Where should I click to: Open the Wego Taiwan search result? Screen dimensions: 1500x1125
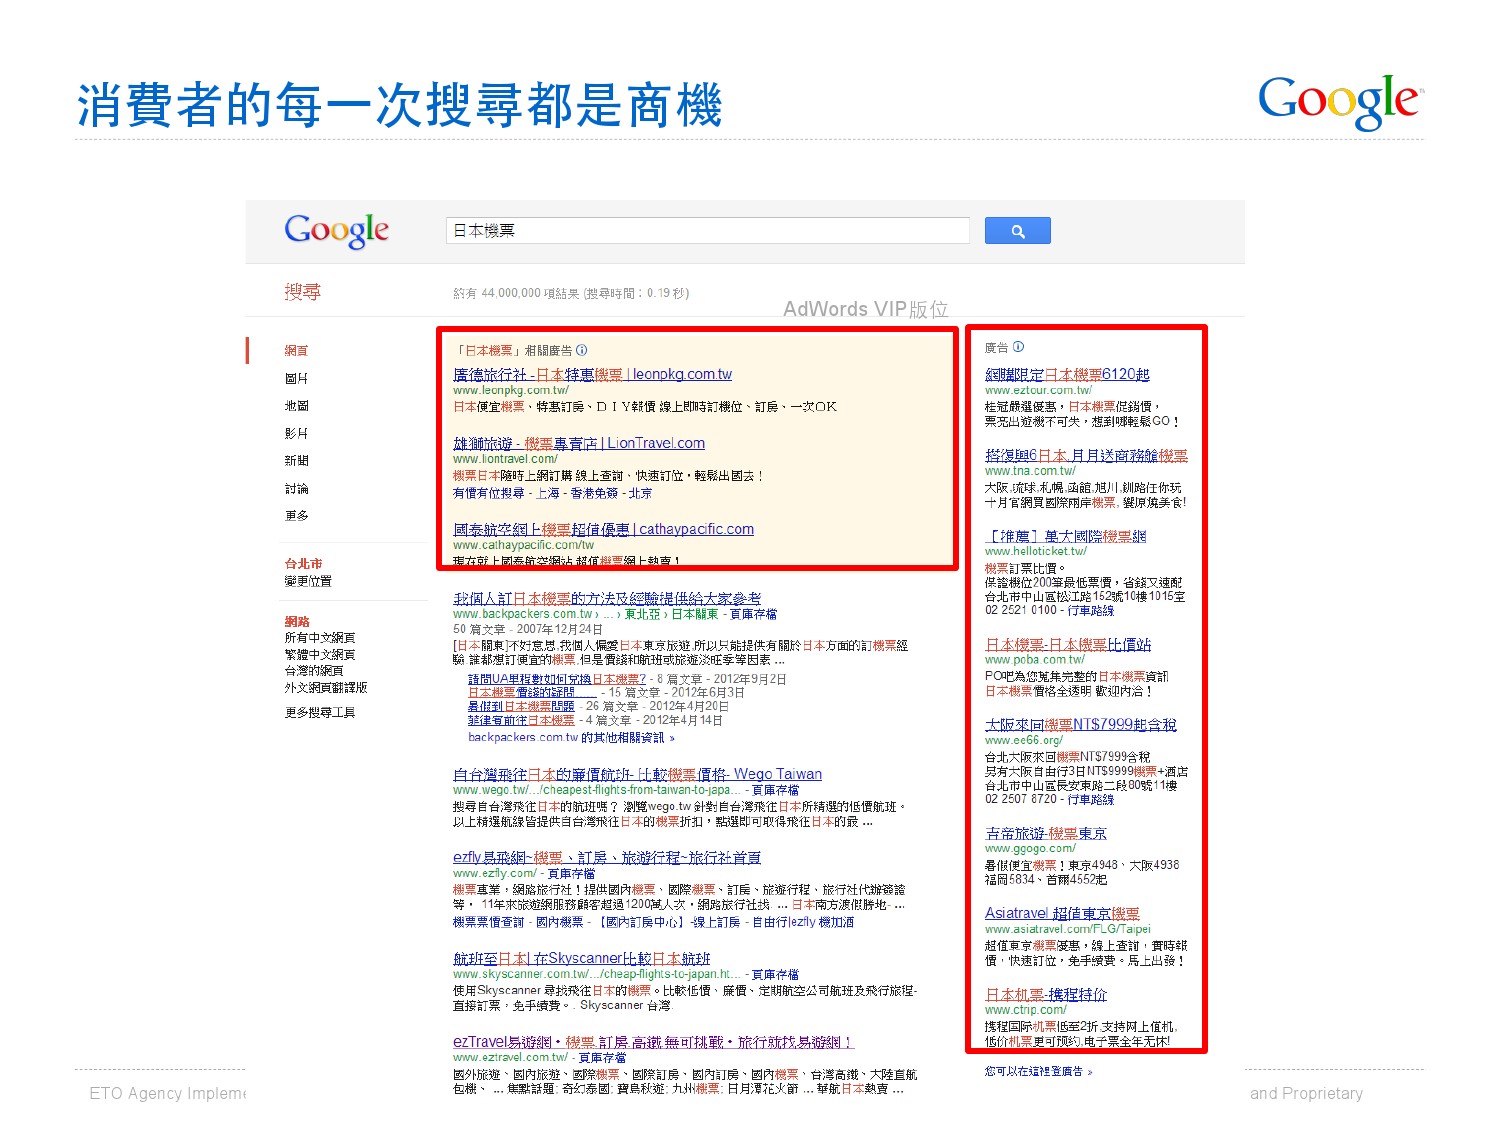pos(637,774)
